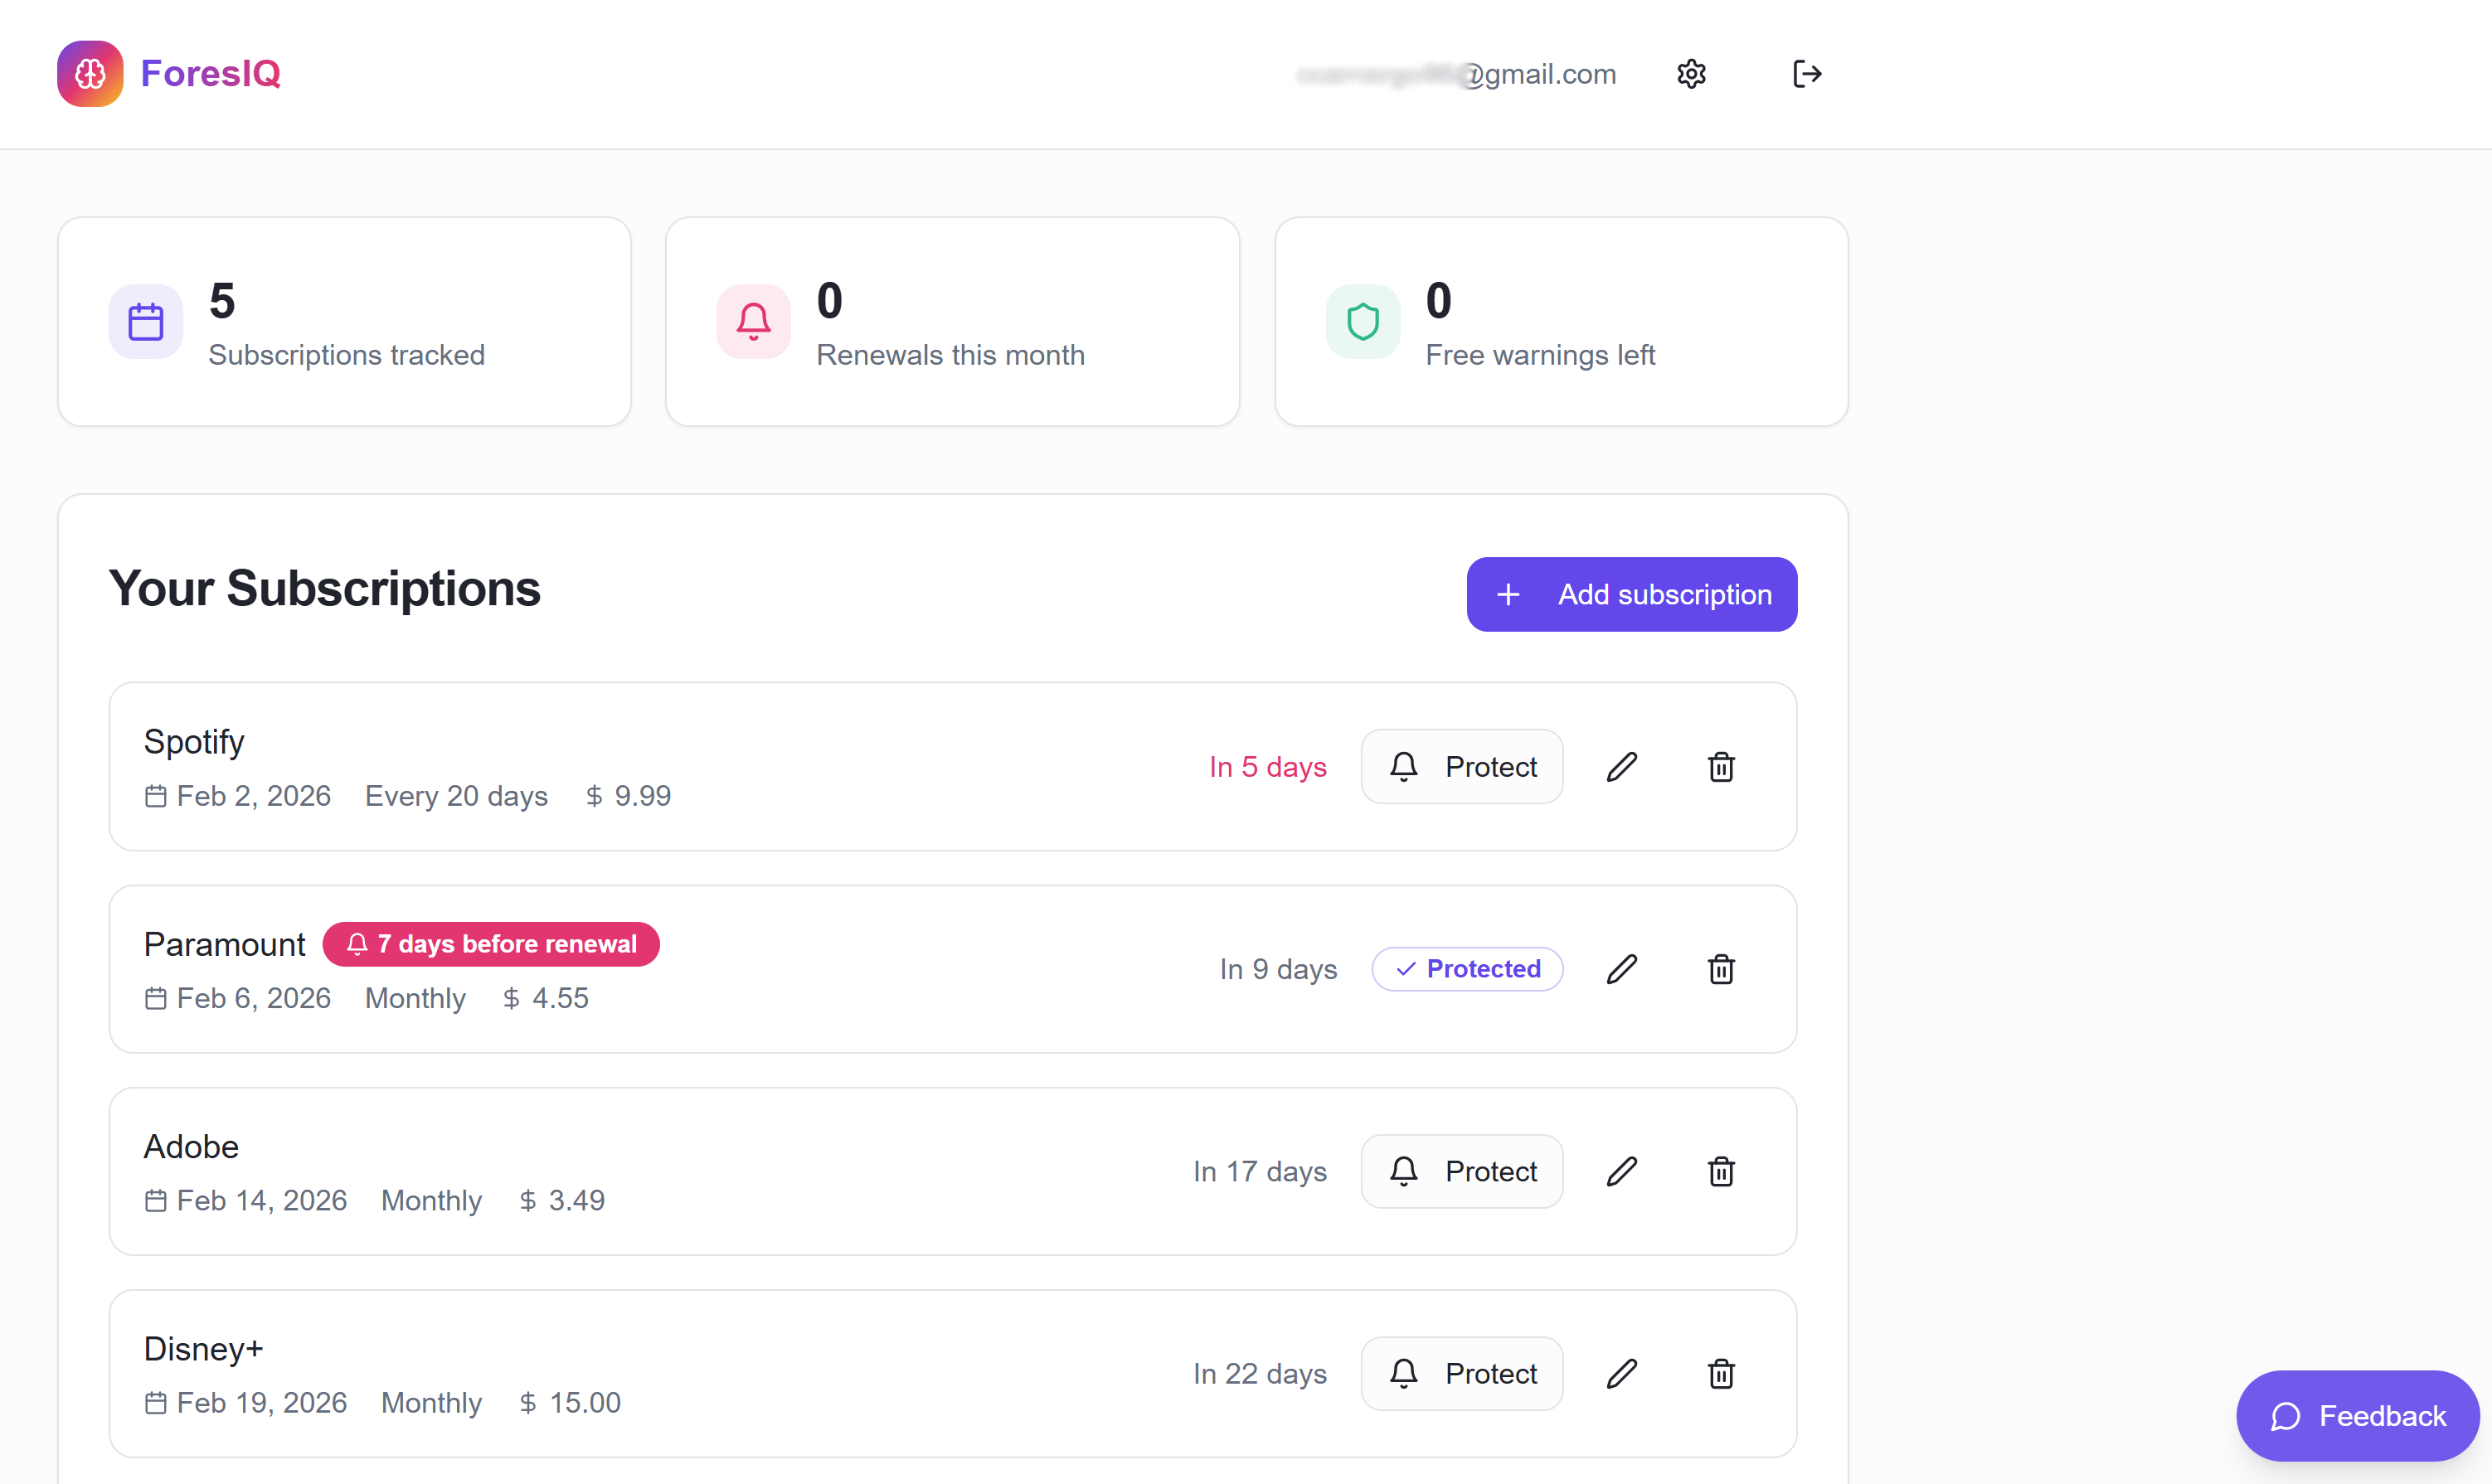
Task: Open the edit pencil for Disney+
Action: 1622,1373
